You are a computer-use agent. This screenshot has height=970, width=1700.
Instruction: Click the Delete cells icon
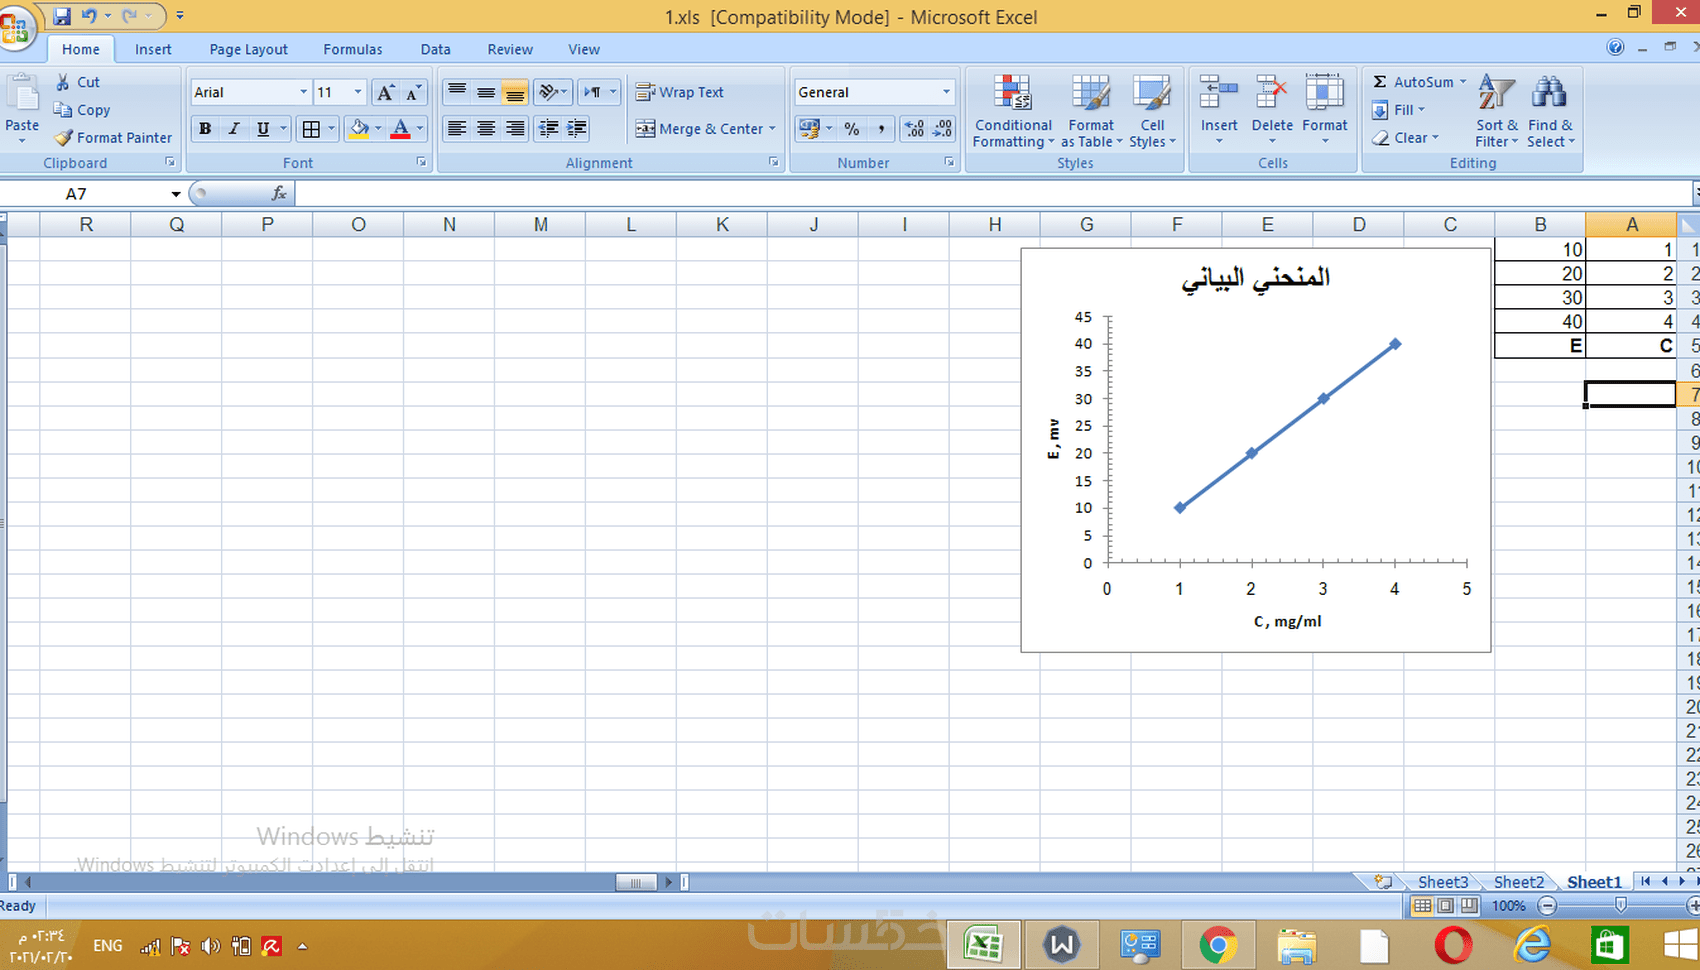(1272, 93)
